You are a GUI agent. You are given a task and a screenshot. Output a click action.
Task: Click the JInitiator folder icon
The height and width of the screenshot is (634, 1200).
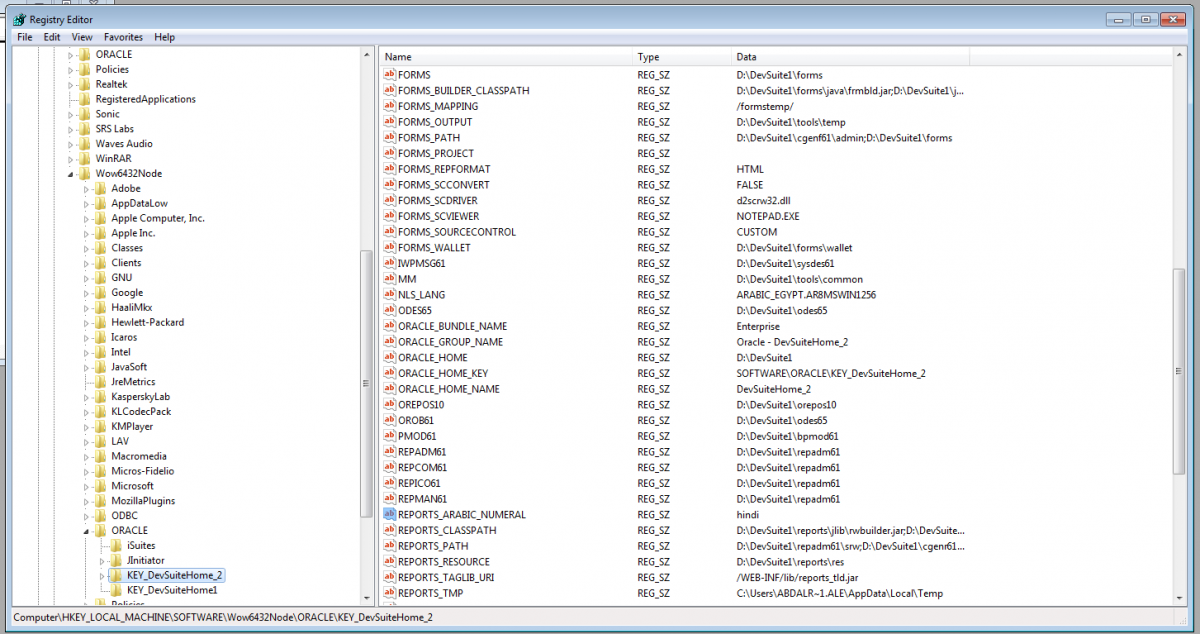pyautogui.click(x=117, y=561)
